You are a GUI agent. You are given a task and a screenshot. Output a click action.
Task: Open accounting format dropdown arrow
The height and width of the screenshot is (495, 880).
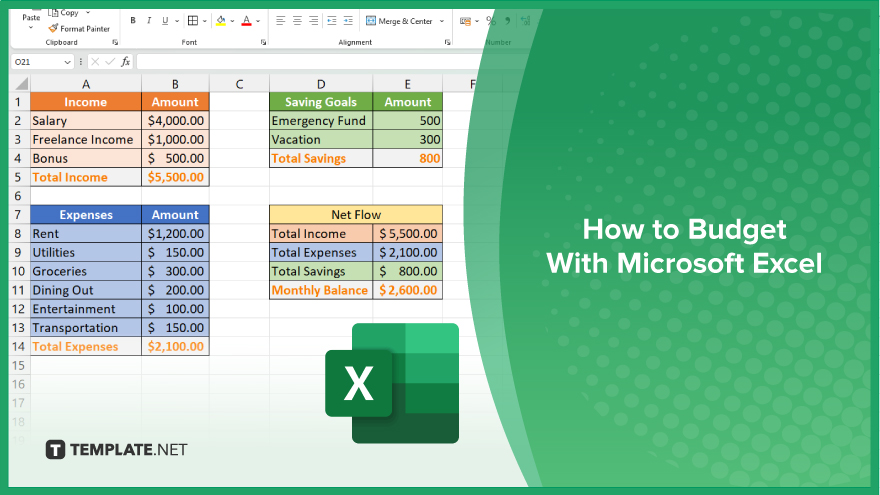pyautogui.click(x=477, y=21)
